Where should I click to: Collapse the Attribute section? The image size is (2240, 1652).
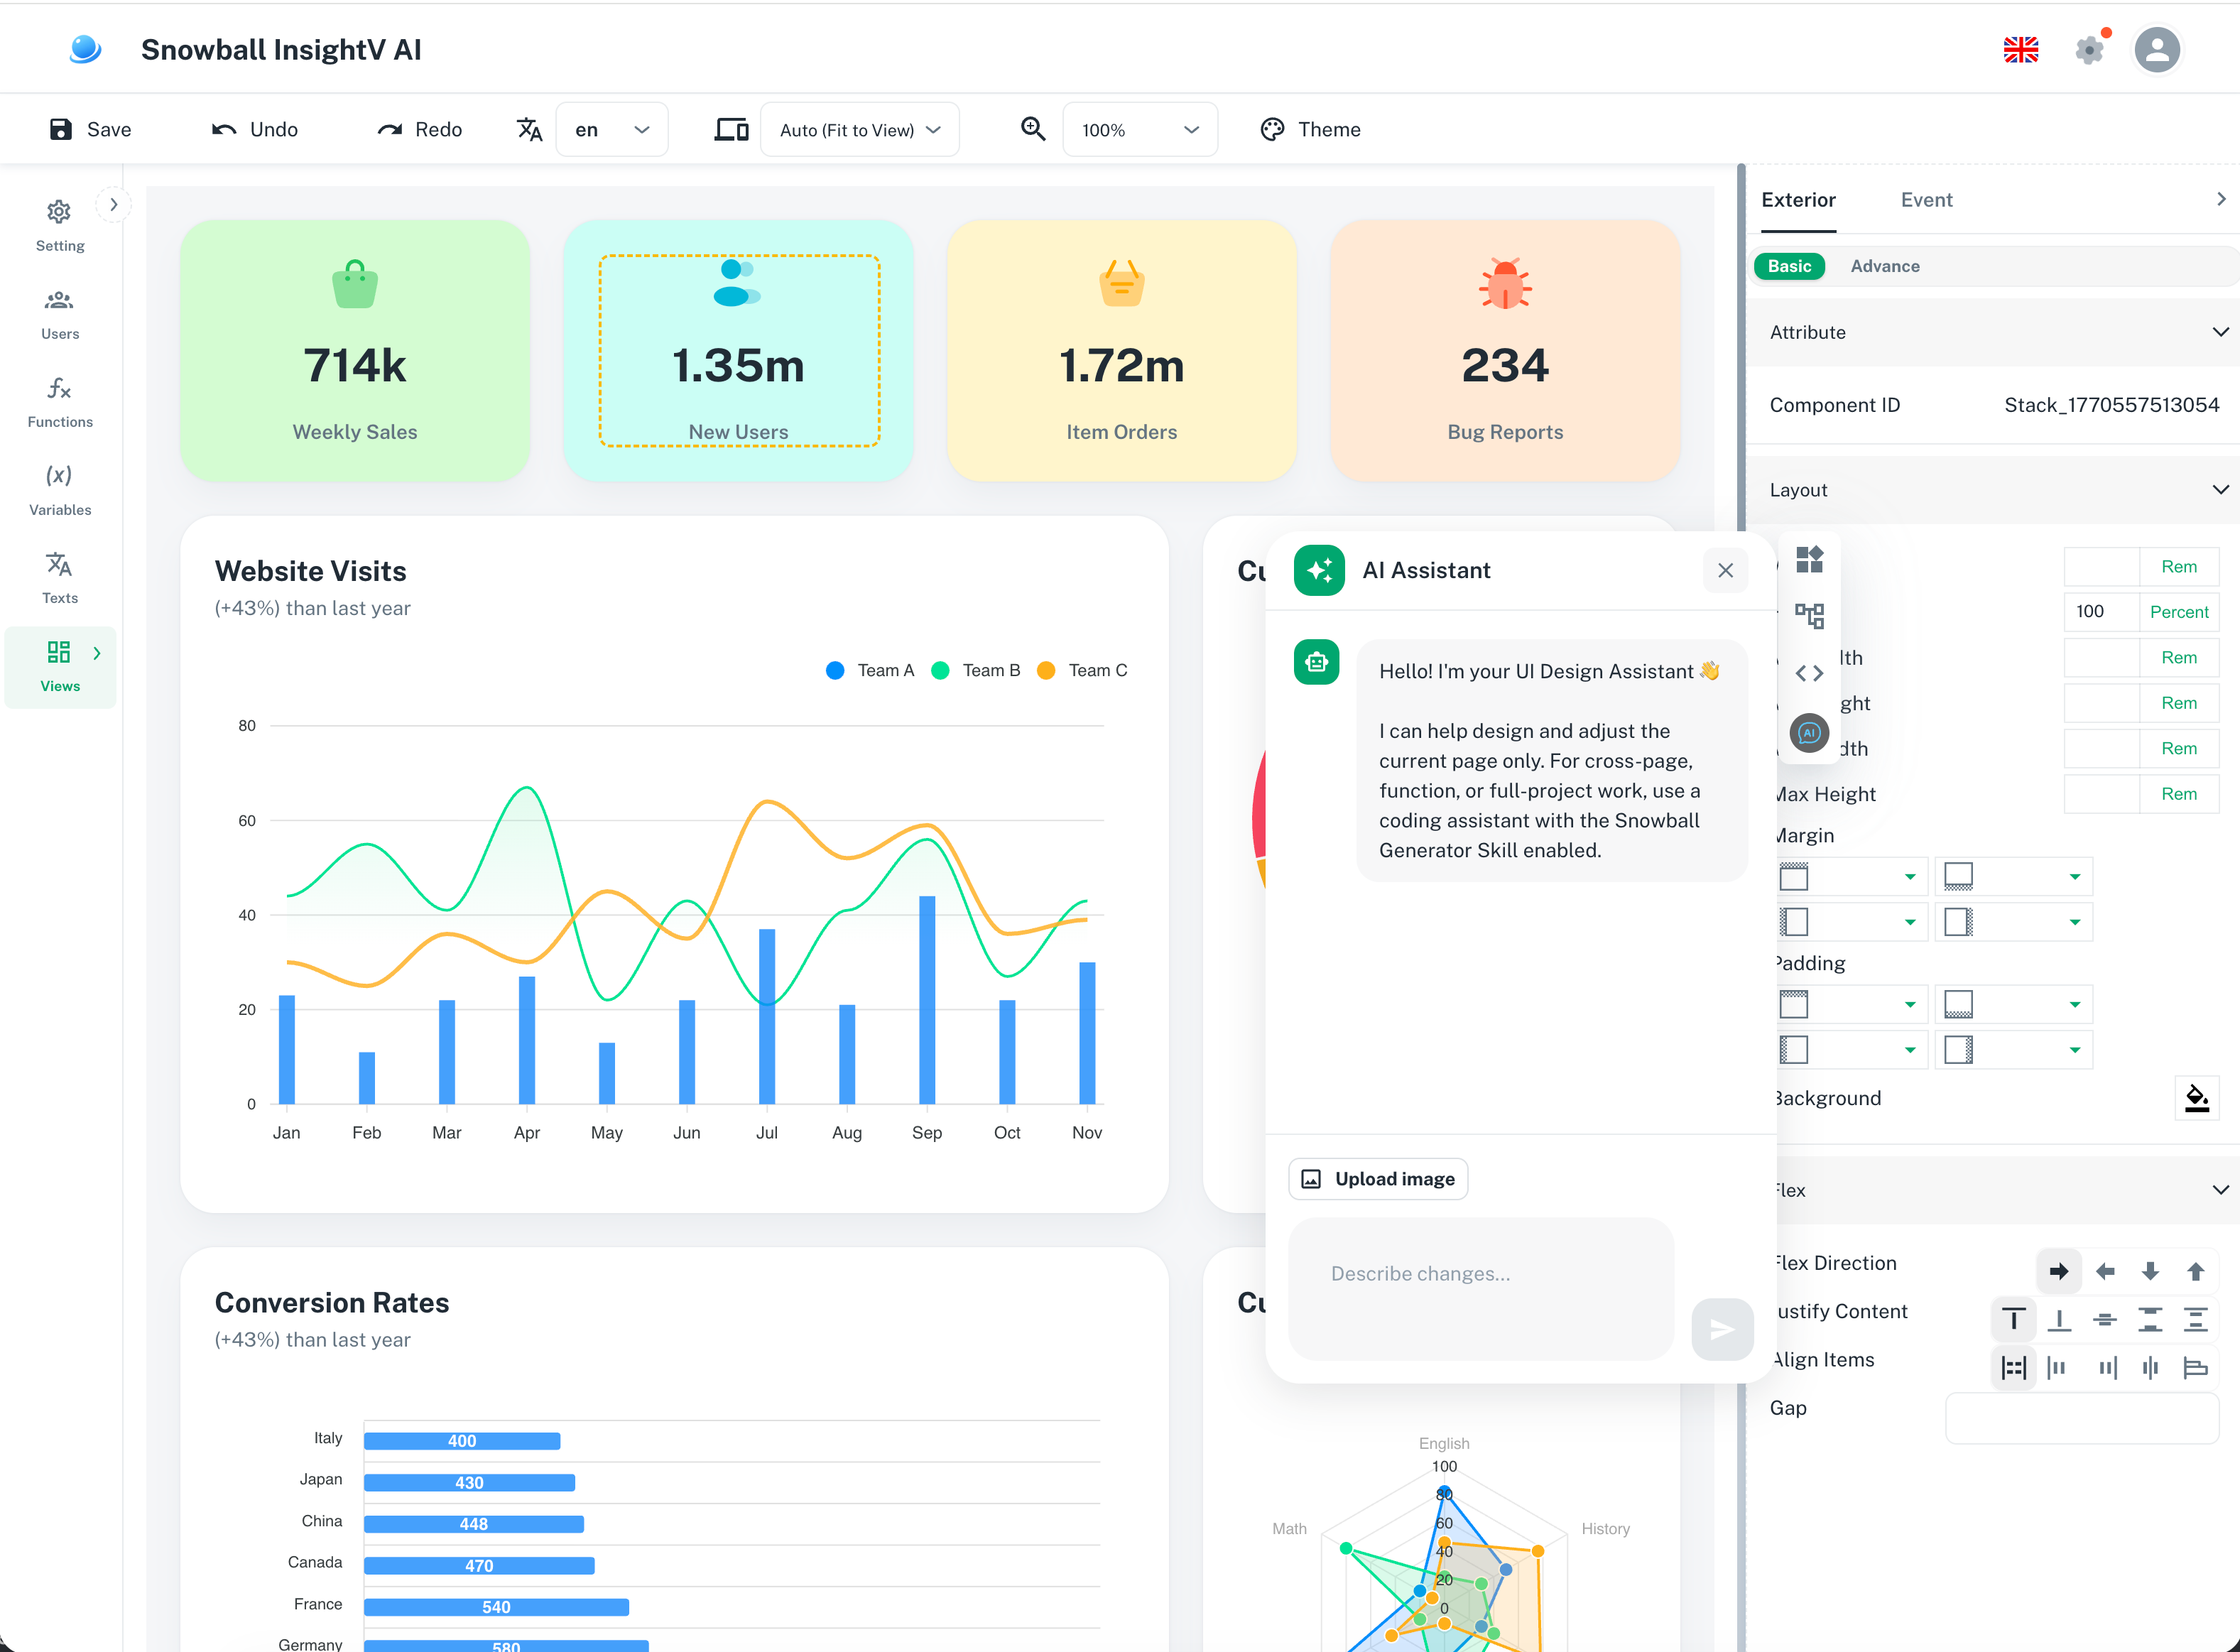[2221, 332]
